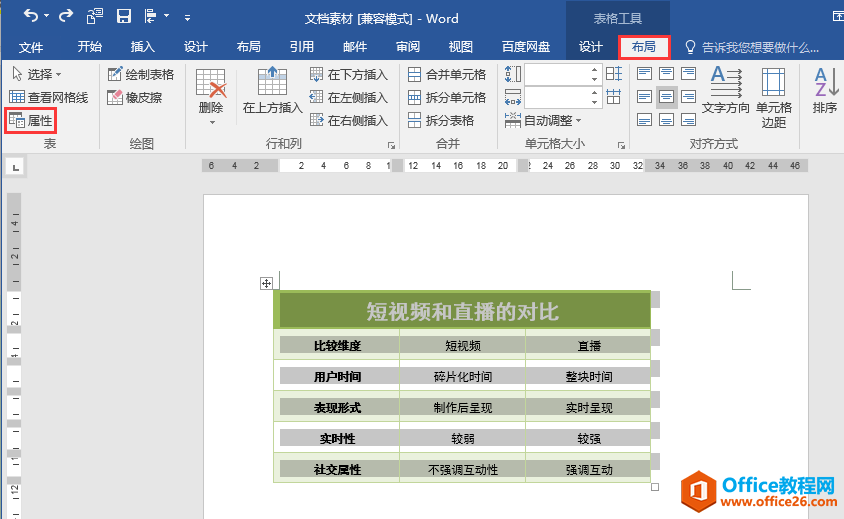Click the column width input field
844x519 pixels.
tap(557, 98)
